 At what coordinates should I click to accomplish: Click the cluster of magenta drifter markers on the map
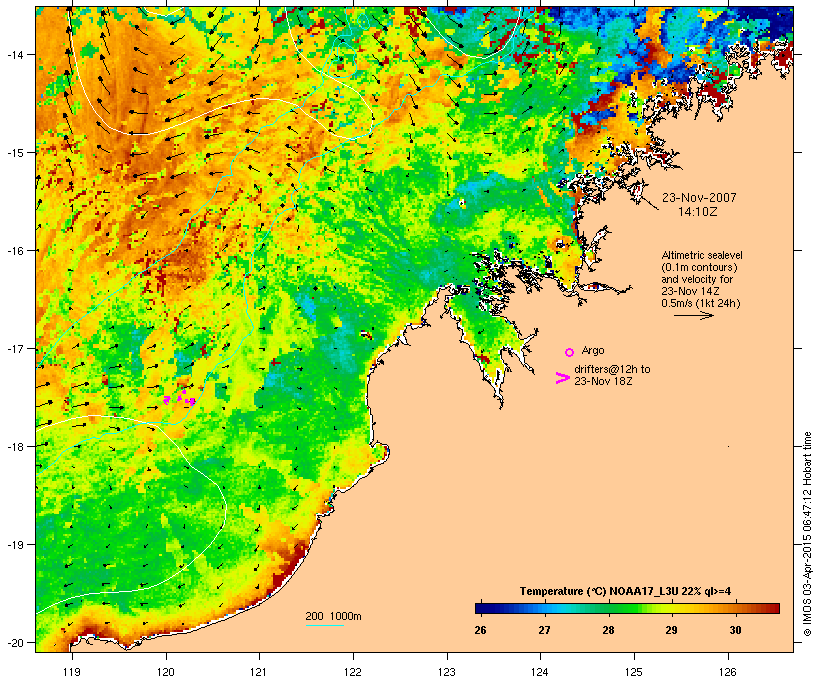(180, 398)
